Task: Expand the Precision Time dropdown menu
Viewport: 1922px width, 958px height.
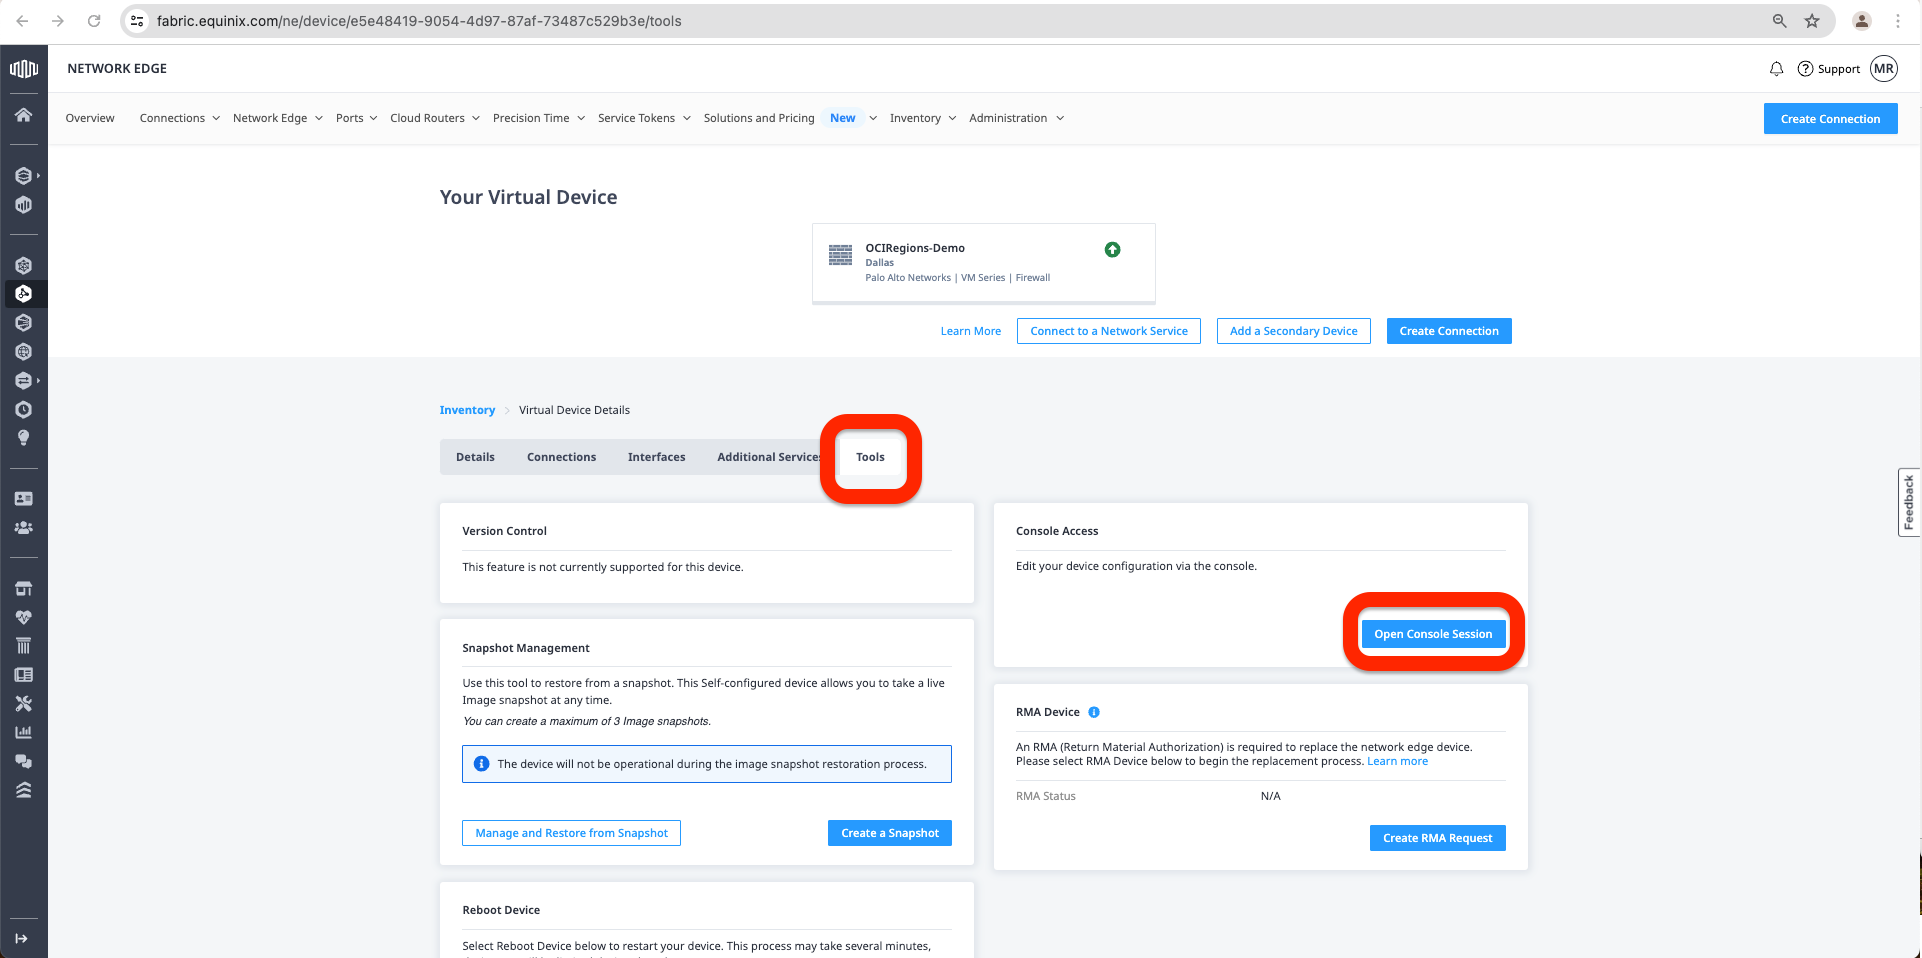Action: (x=539, y=118)
